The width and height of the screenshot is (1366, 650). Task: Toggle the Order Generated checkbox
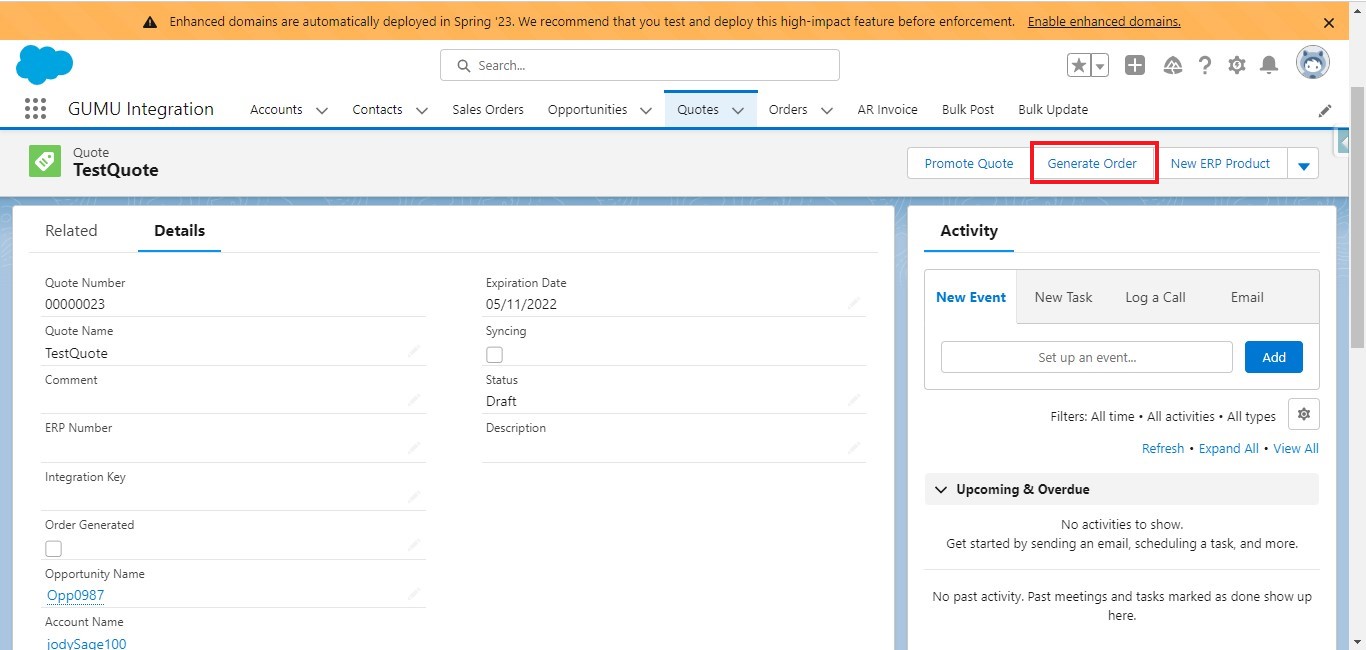click(53, 548)
